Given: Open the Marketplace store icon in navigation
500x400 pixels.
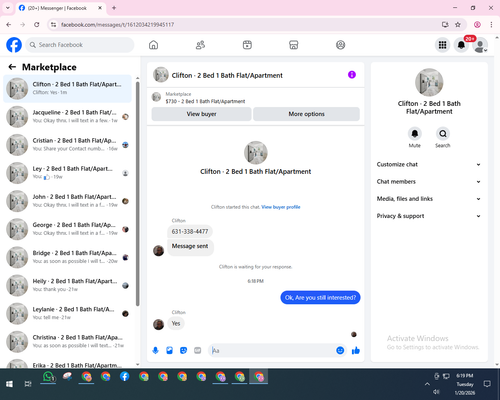Looking at the screenshot, I should click(x=294, y=45).
